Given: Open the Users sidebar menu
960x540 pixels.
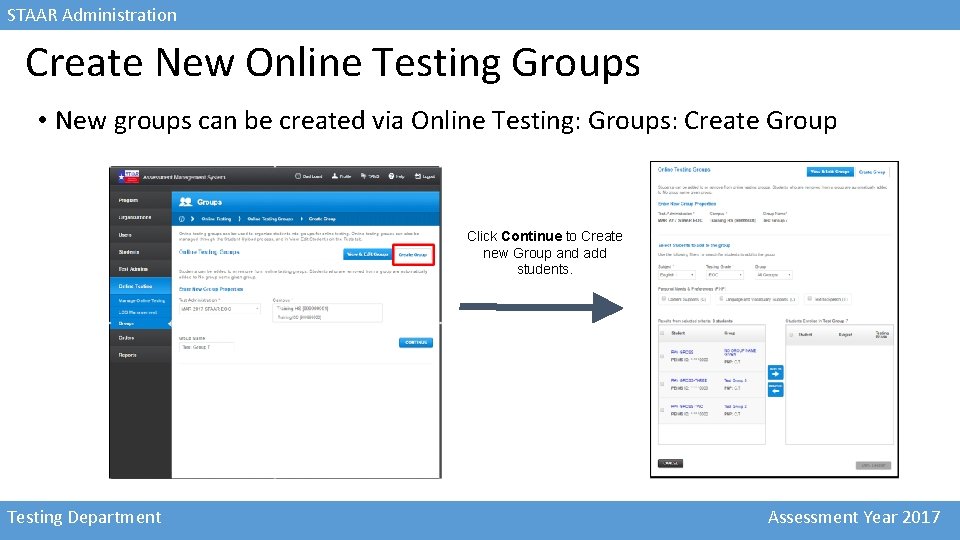Looking at the screenshot, I should point(140,235).
